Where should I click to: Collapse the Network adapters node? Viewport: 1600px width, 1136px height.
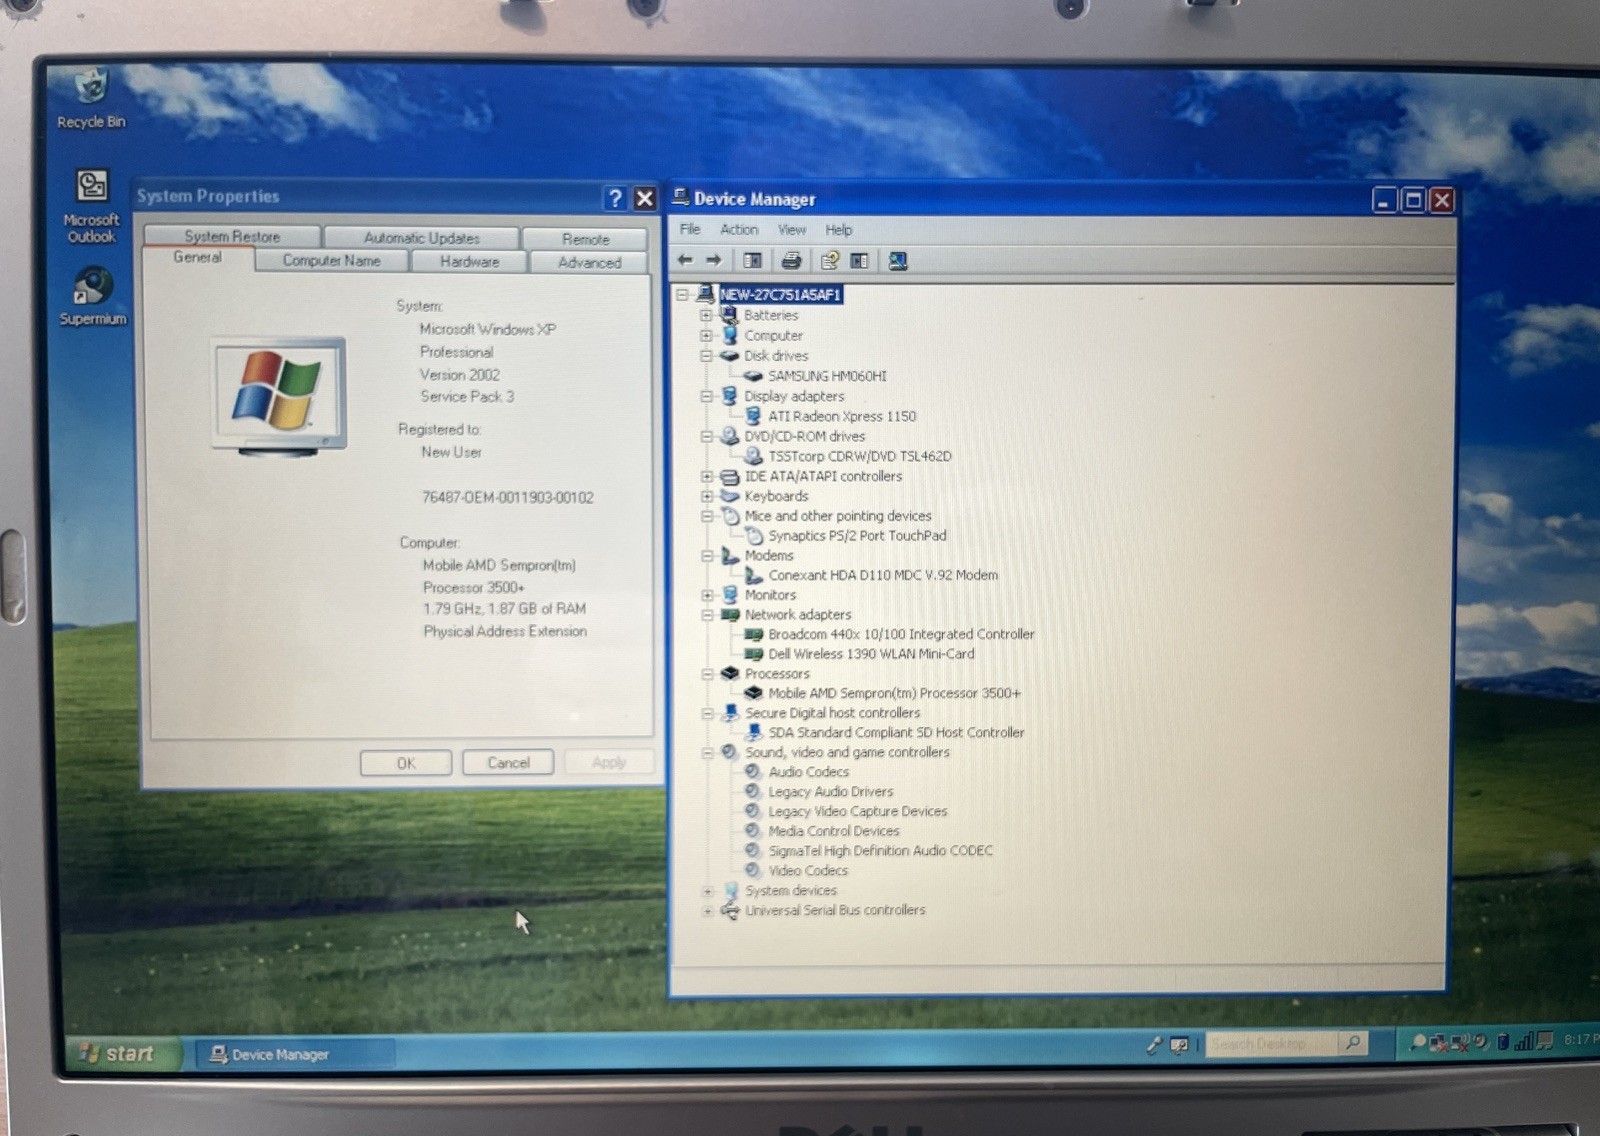(x=707, y=615)
